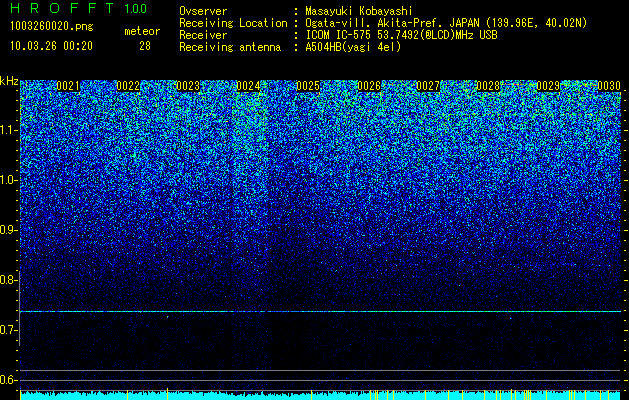The image size is (629, 400).
Task: Select the version number 1.0.0
Action: pyautogui.click(x=135, y=8)
